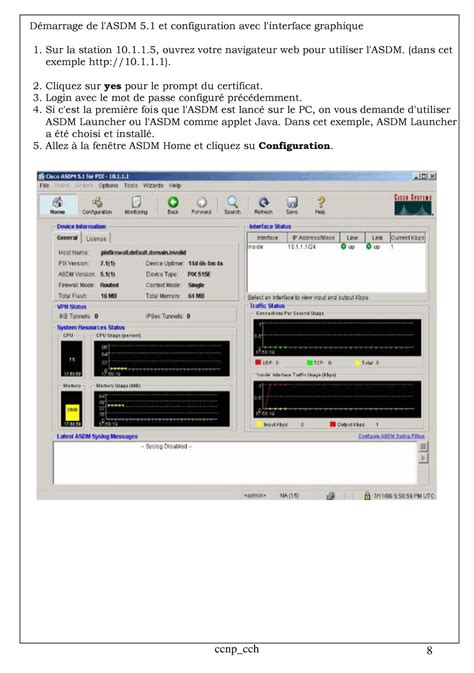The image size is (474, 673).
Task: Click the yellow Input Kbps legend swatch
Action: (x=259, y=424)
